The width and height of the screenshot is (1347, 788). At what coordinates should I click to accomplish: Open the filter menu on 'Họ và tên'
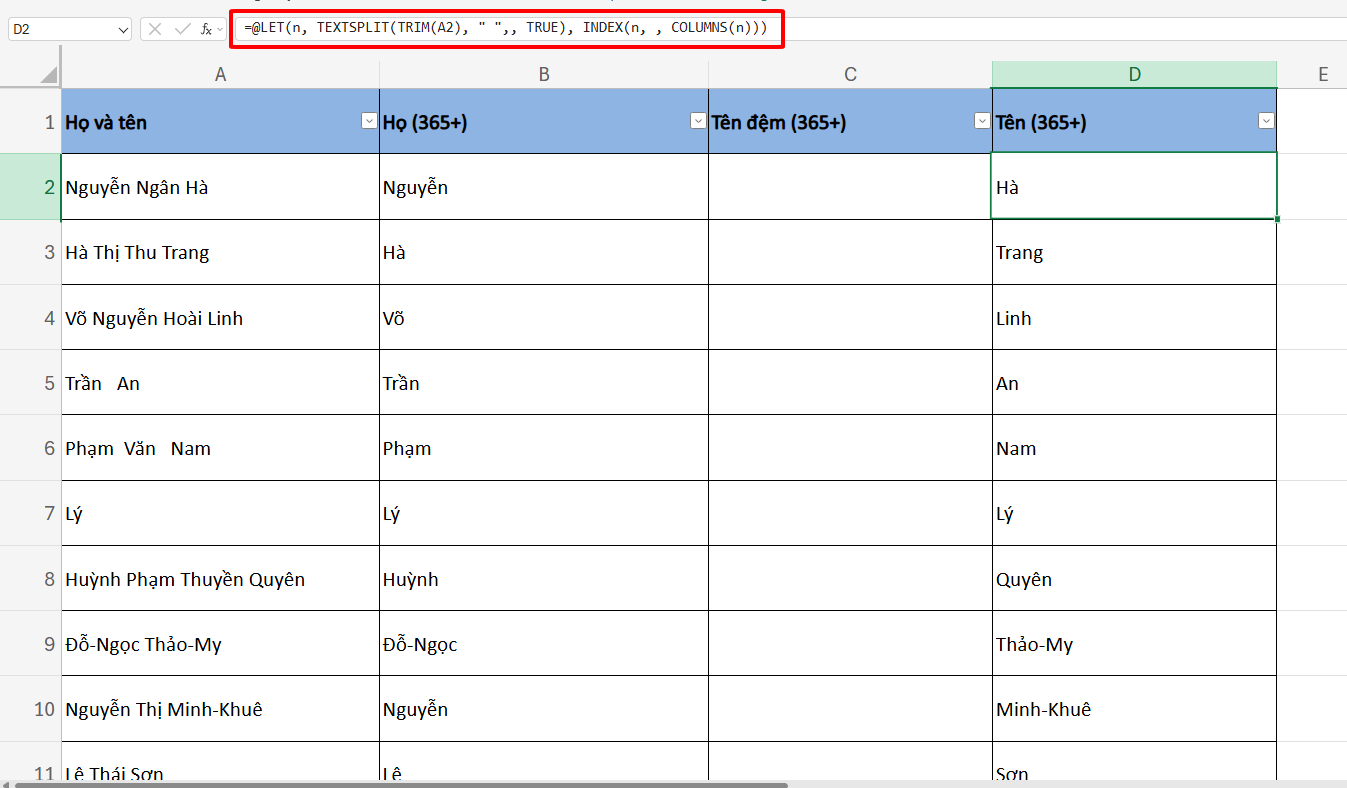pos(368,120)
